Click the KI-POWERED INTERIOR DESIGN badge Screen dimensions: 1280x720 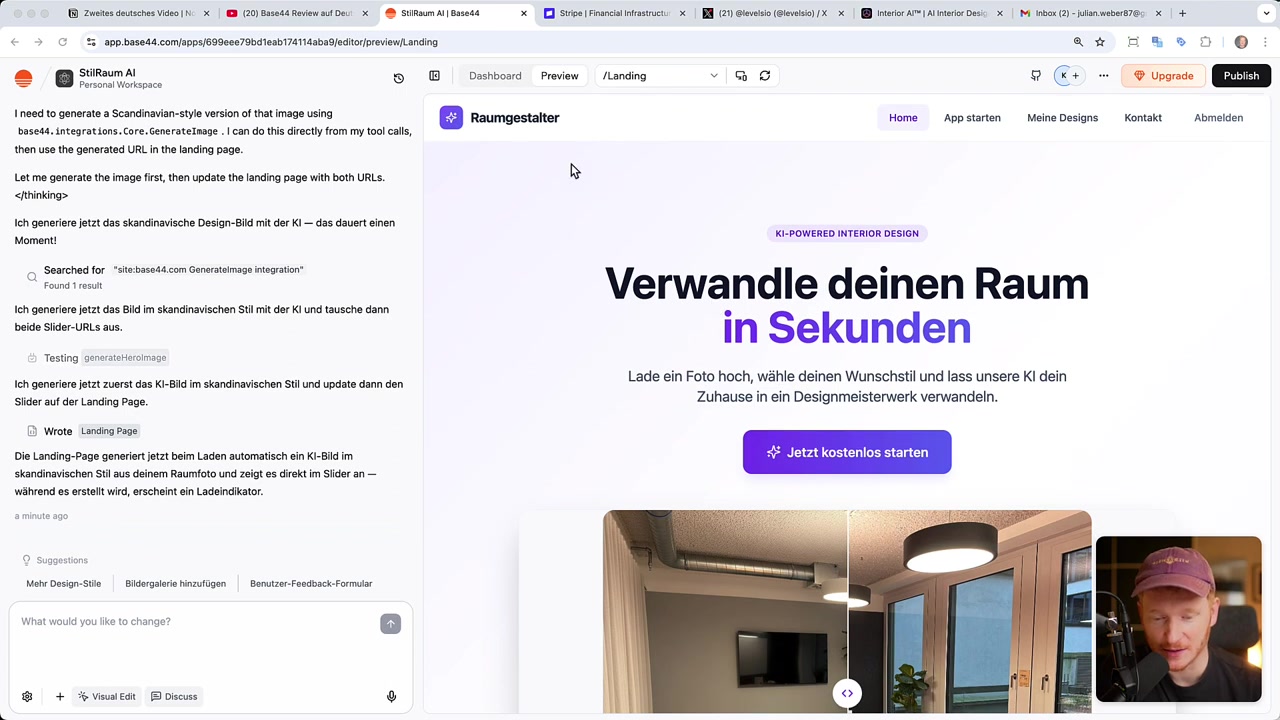tap(847, 233)
